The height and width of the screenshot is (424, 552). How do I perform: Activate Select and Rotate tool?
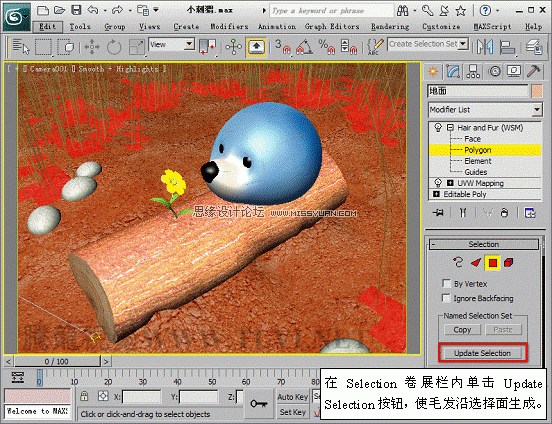click(114, 46)
